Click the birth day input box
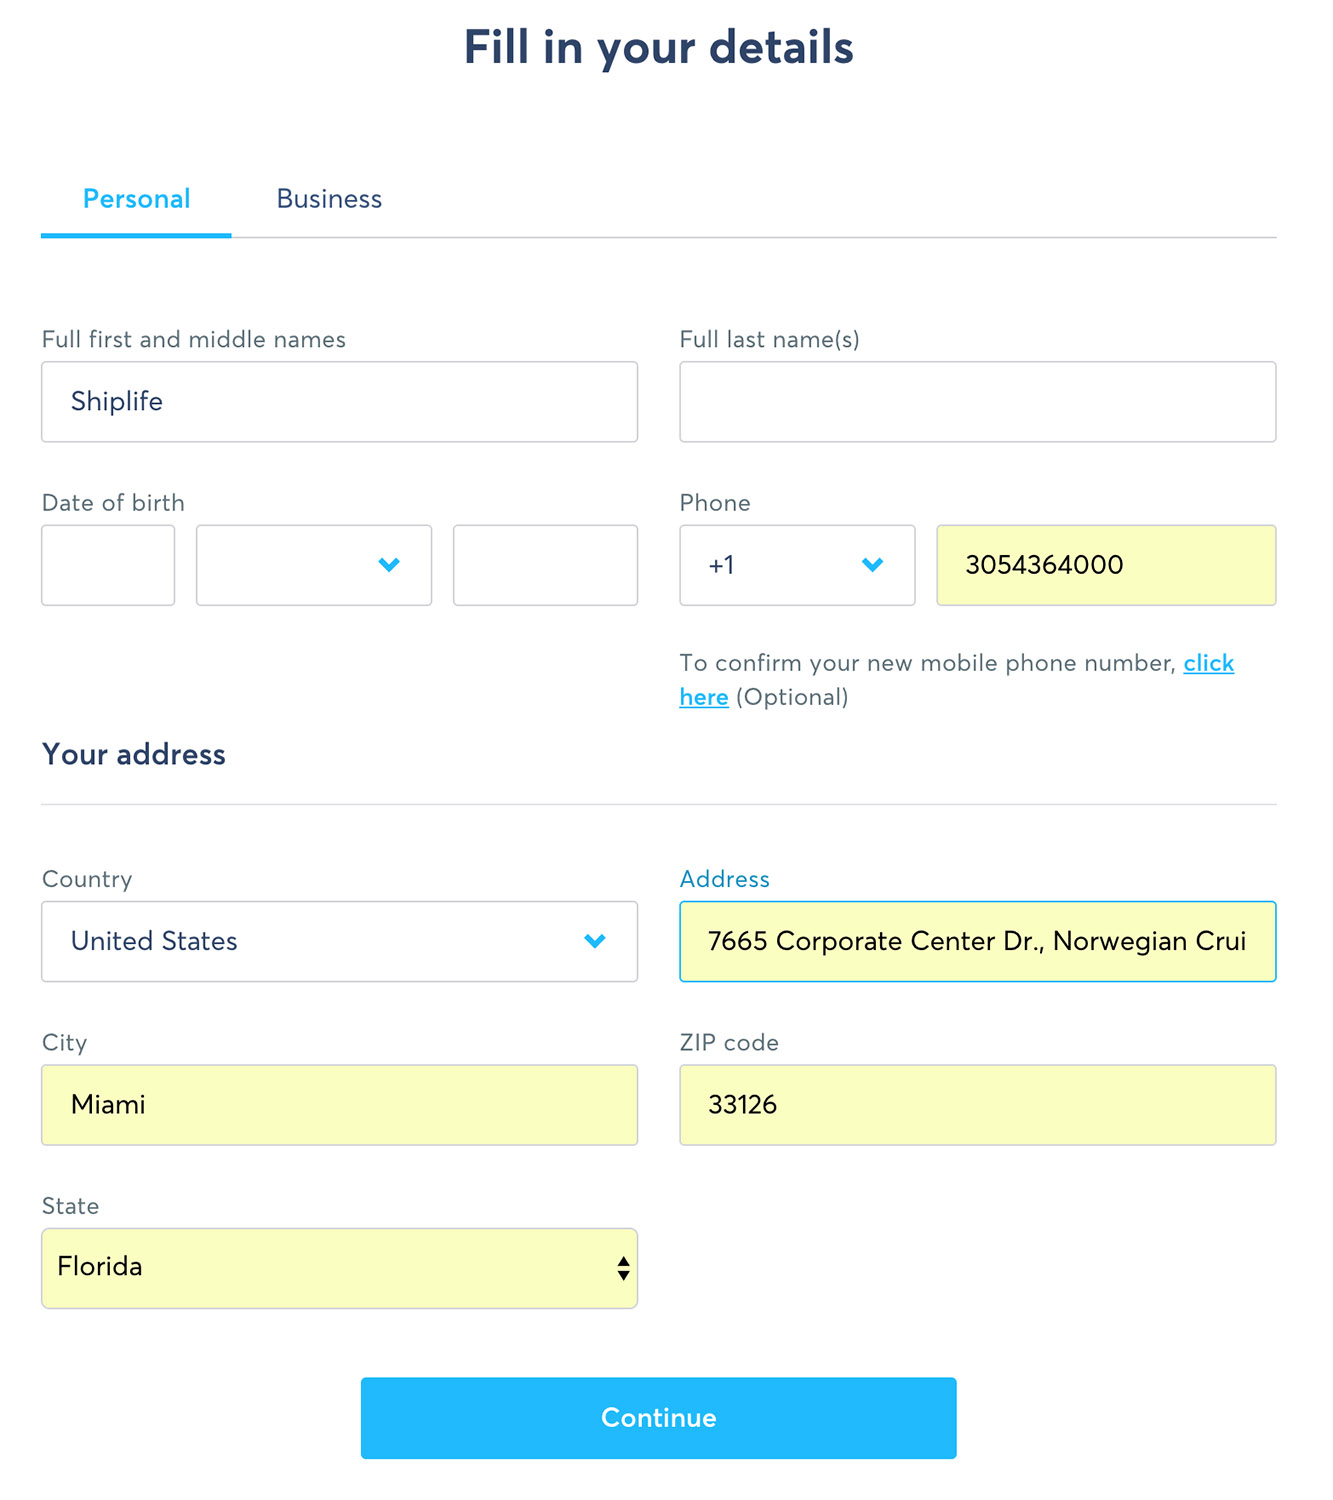This screenshot has width=1333, height=1500. (108, 565)
